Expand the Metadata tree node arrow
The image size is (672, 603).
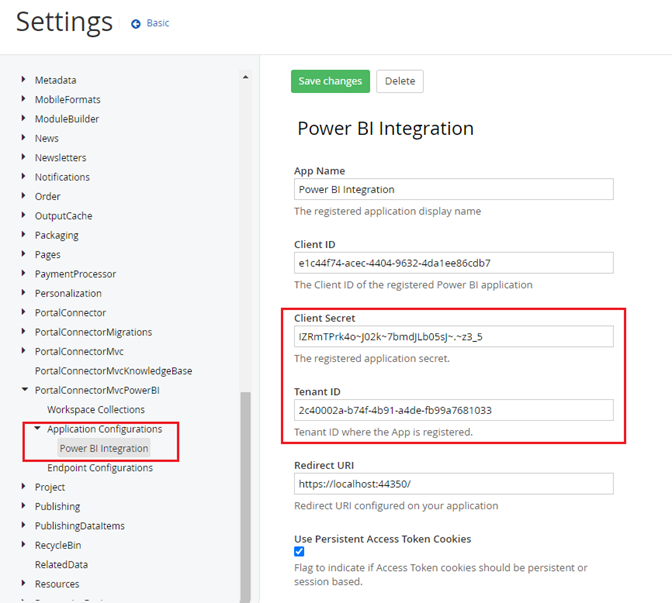[24, 79]
